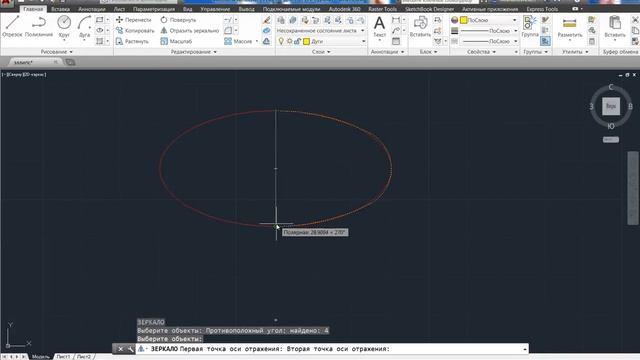
Task: Expand the Слои panel
Action: pyautogui.click(x=321, y=52)
